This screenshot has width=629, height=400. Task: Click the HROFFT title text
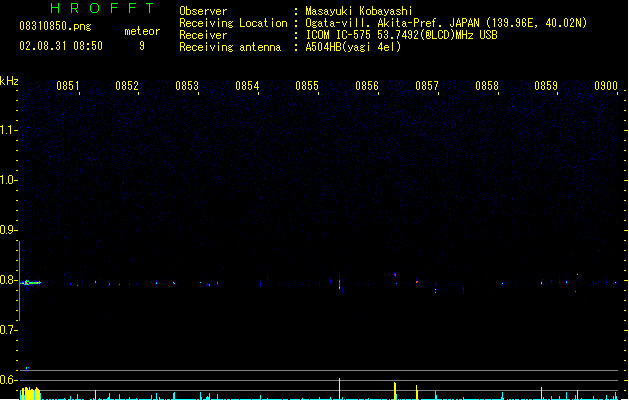point(102,8)
